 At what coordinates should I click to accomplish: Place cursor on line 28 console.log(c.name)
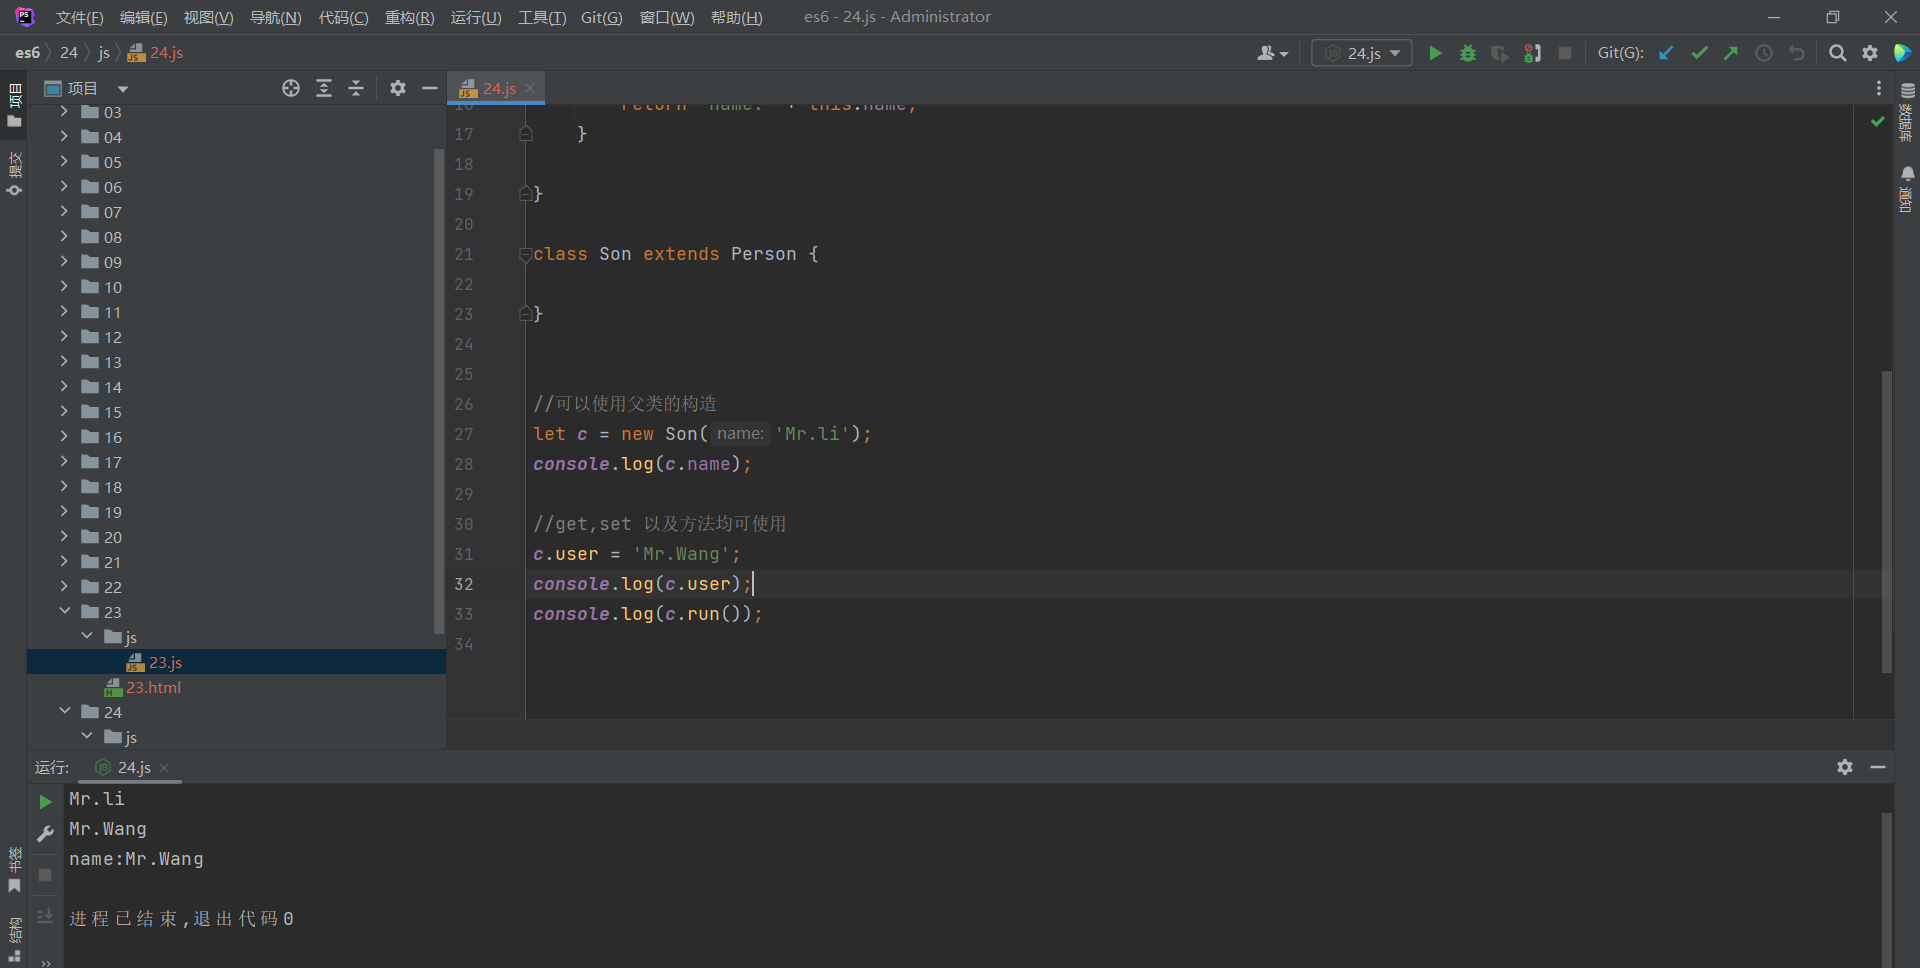click(642, 464)
